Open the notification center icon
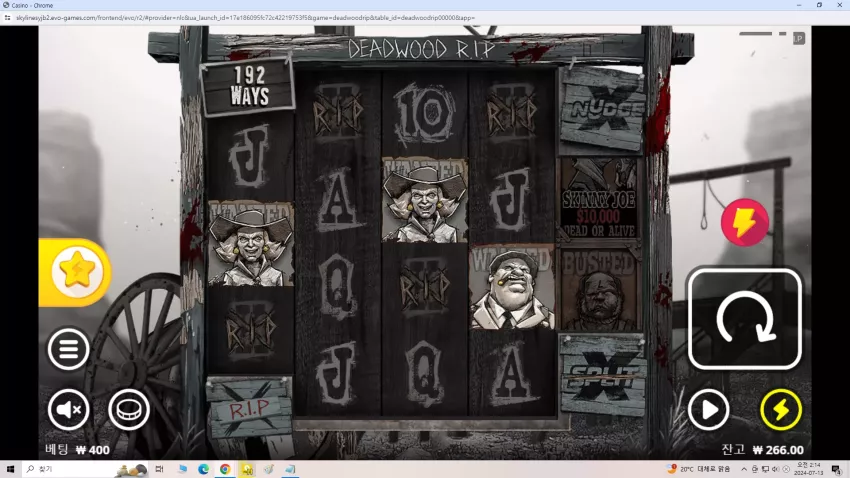This screenshot has width=850, height=478. click(x=836, y=469)
